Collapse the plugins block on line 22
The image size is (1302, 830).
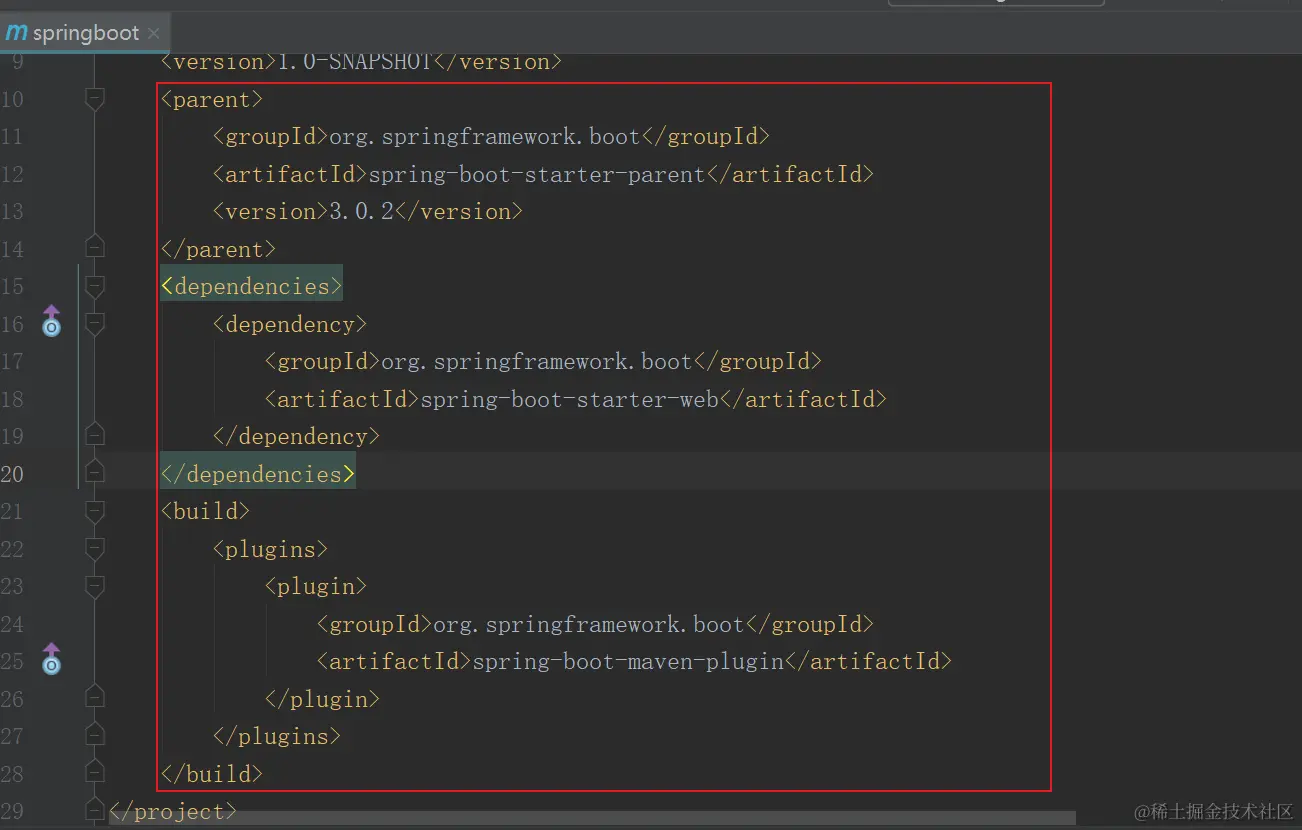[95, 549]
